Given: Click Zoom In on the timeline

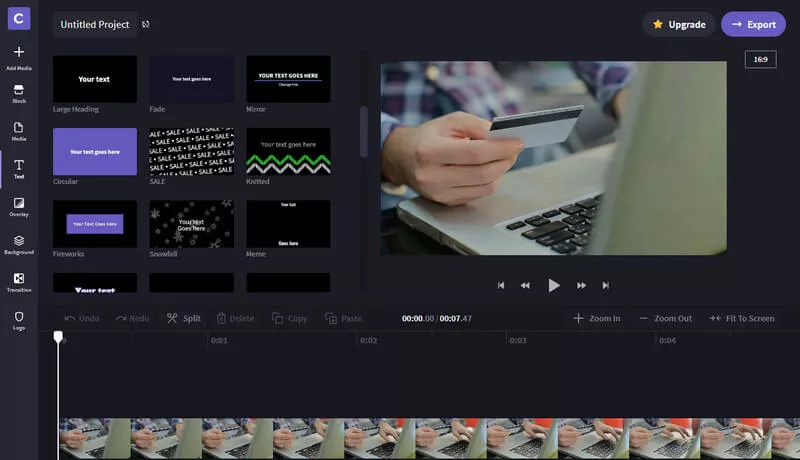Looking at the screenshot, I should click(x=597, y=318).
